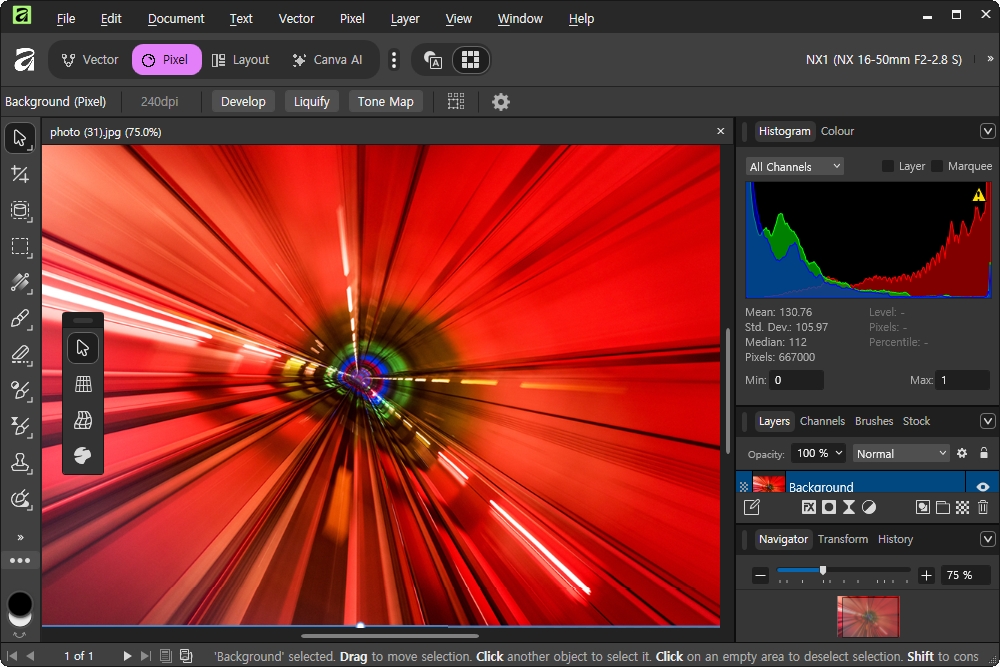Select the hourglass brush tool in toolbar
1000x667 pixels.
point(20,426)
